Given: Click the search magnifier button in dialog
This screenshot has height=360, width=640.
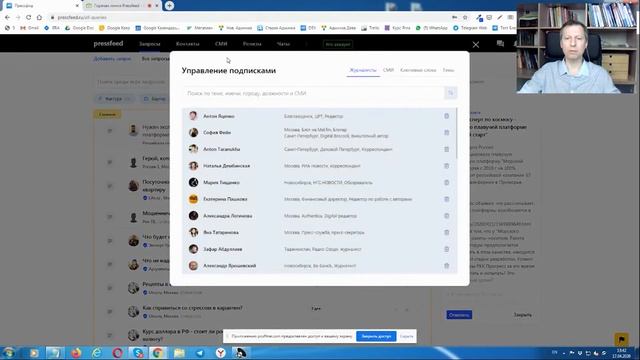Looking at the screenshot, I should (451, 93).
